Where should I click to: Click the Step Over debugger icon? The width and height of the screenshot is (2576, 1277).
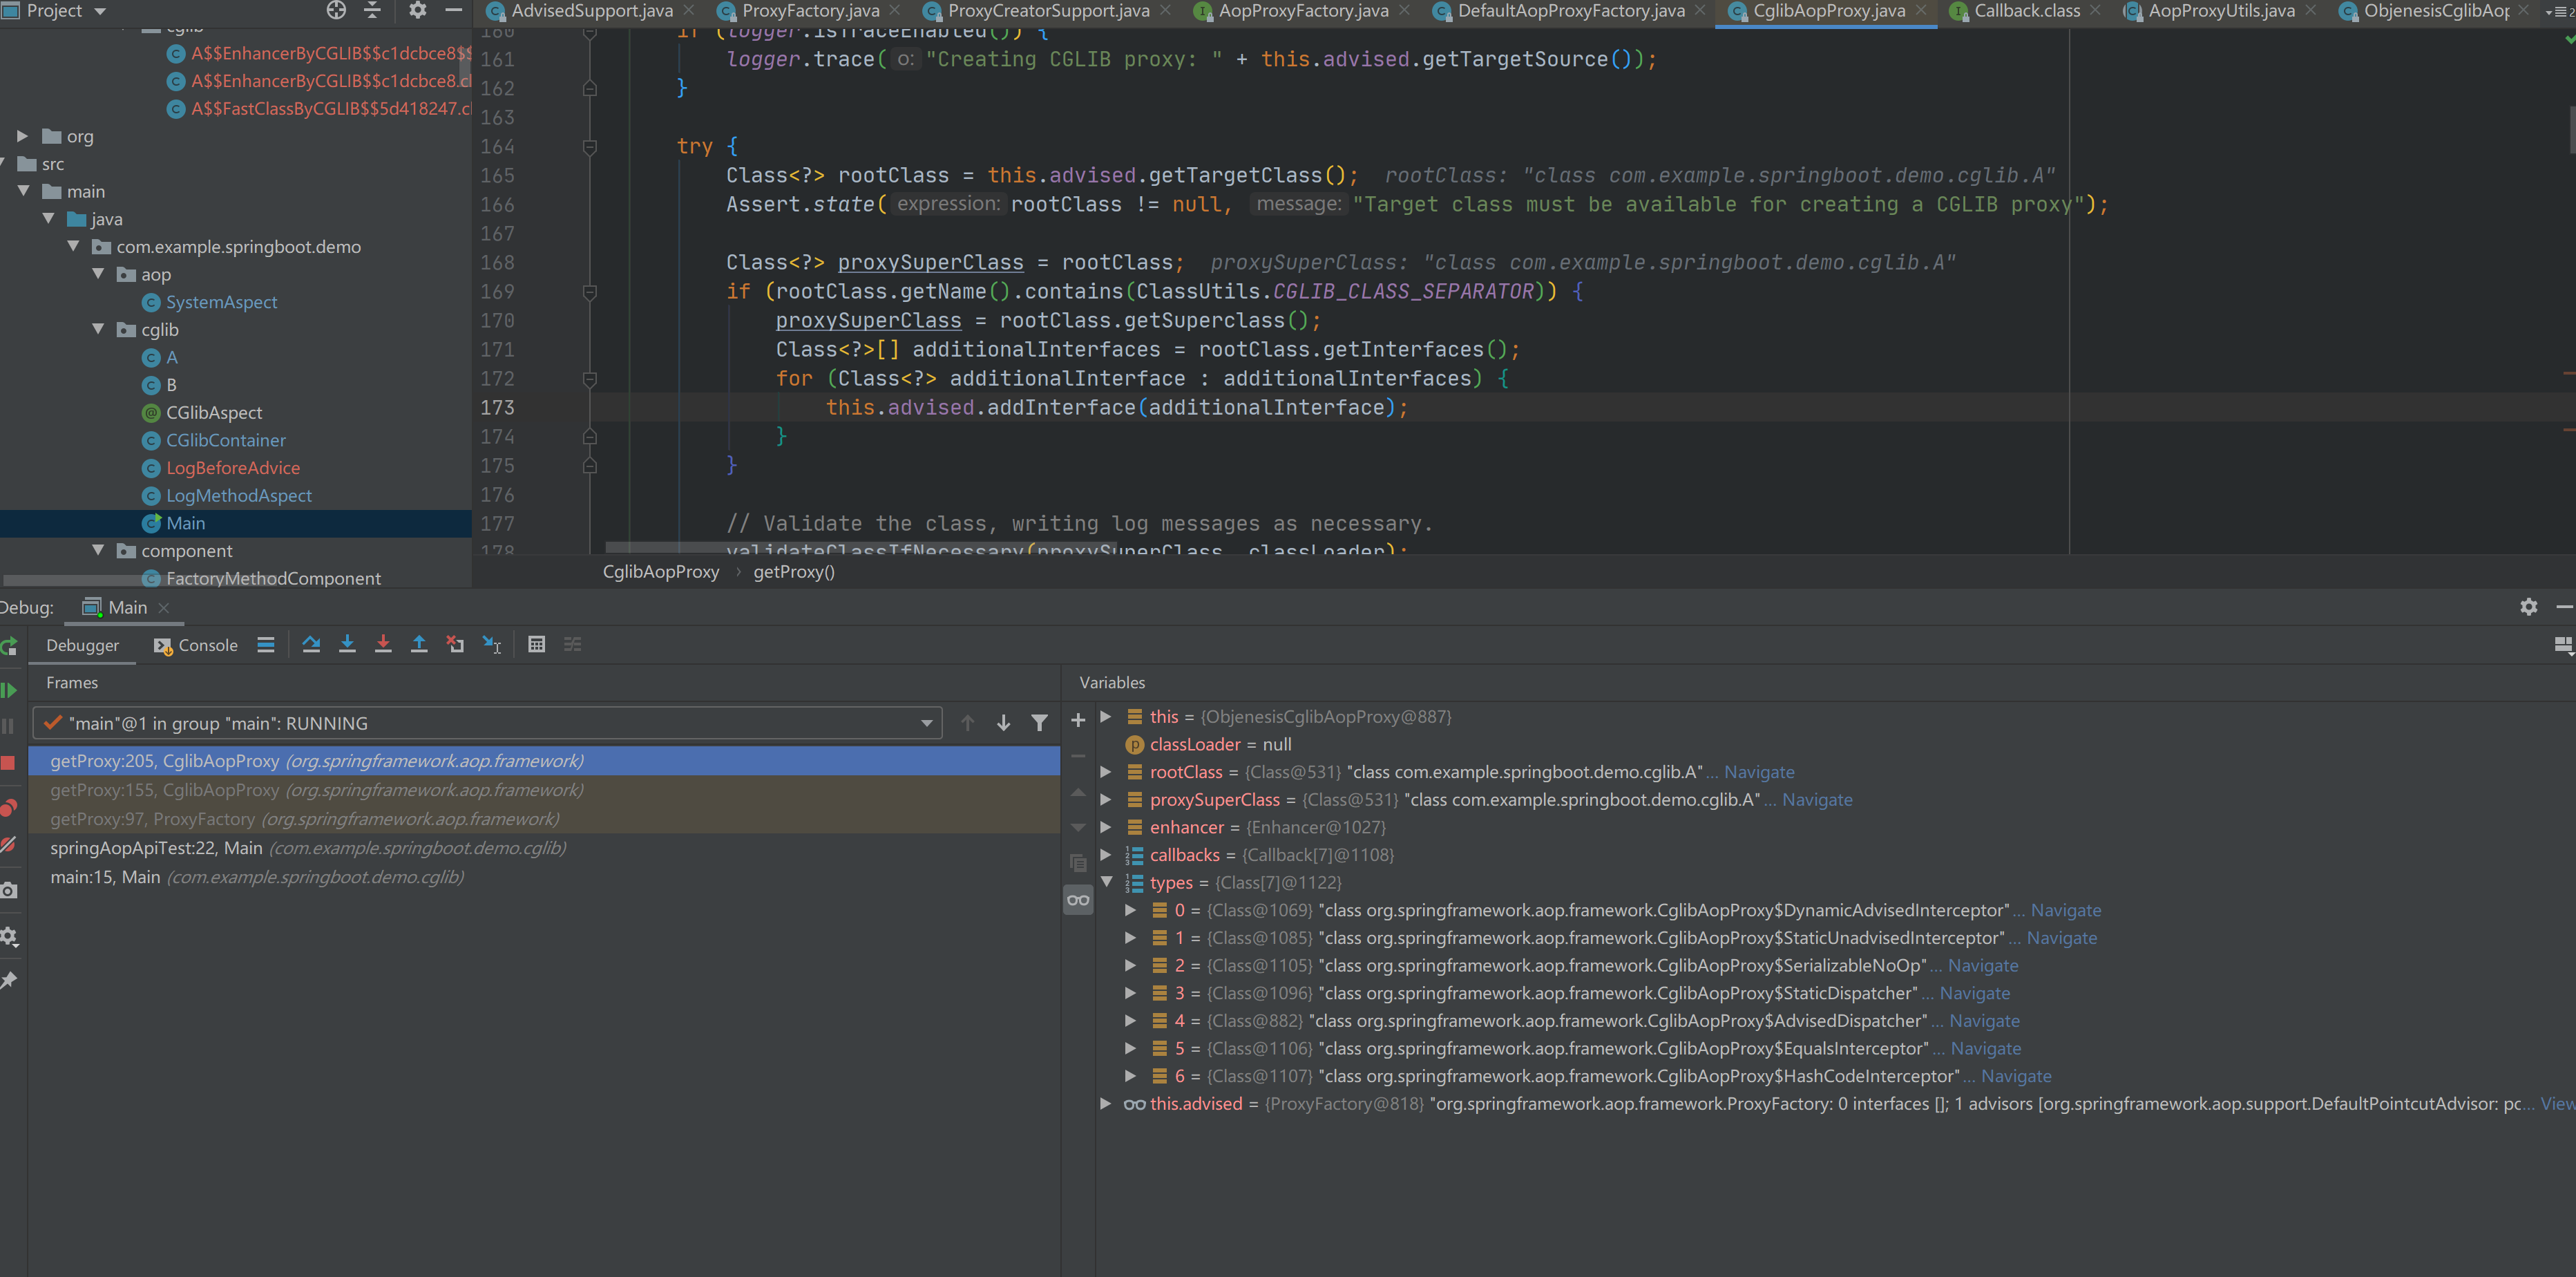coord(311,644)
